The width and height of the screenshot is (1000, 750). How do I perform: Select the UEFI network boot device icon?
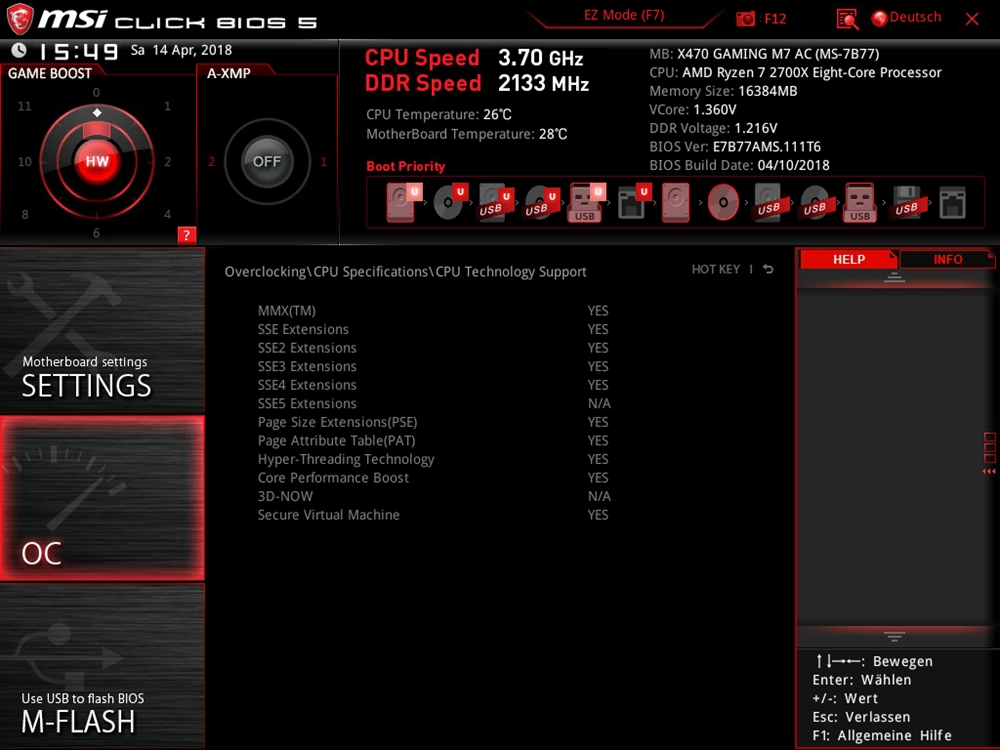click(633, 202)
